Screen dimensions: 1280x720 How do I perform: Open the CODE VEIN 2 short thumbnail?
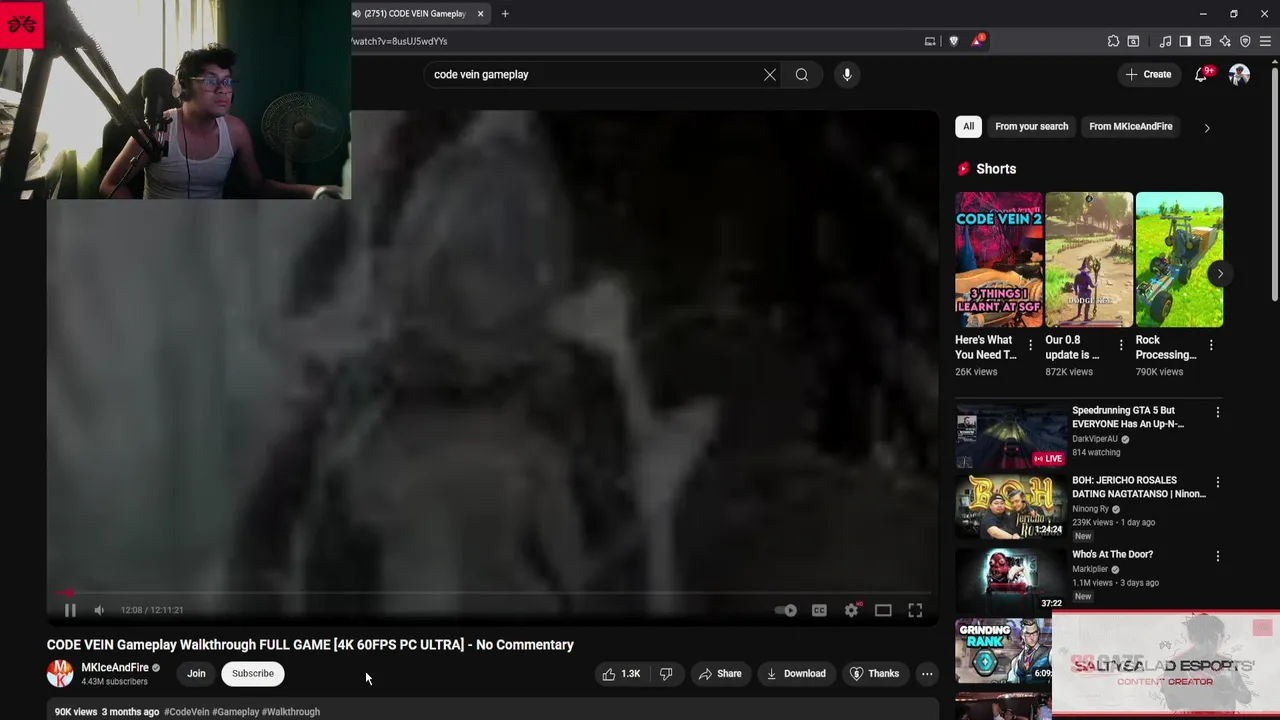[x=998, y=259]
